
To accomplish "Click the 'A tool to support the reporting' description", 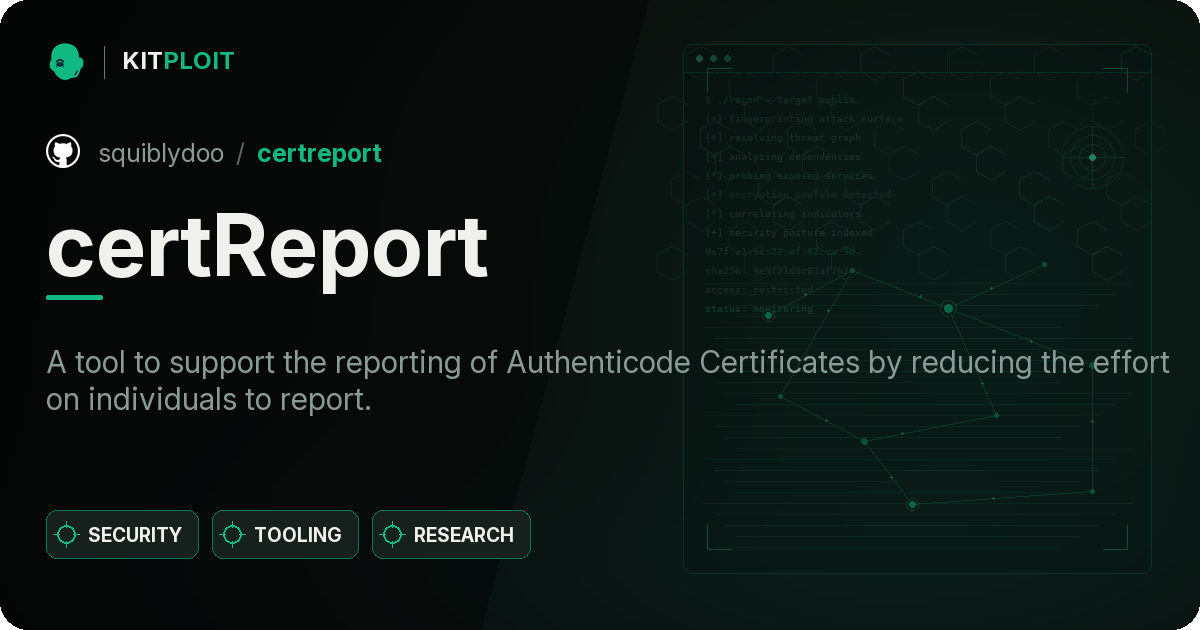I will pyautogui.click(x=608, y=381).
